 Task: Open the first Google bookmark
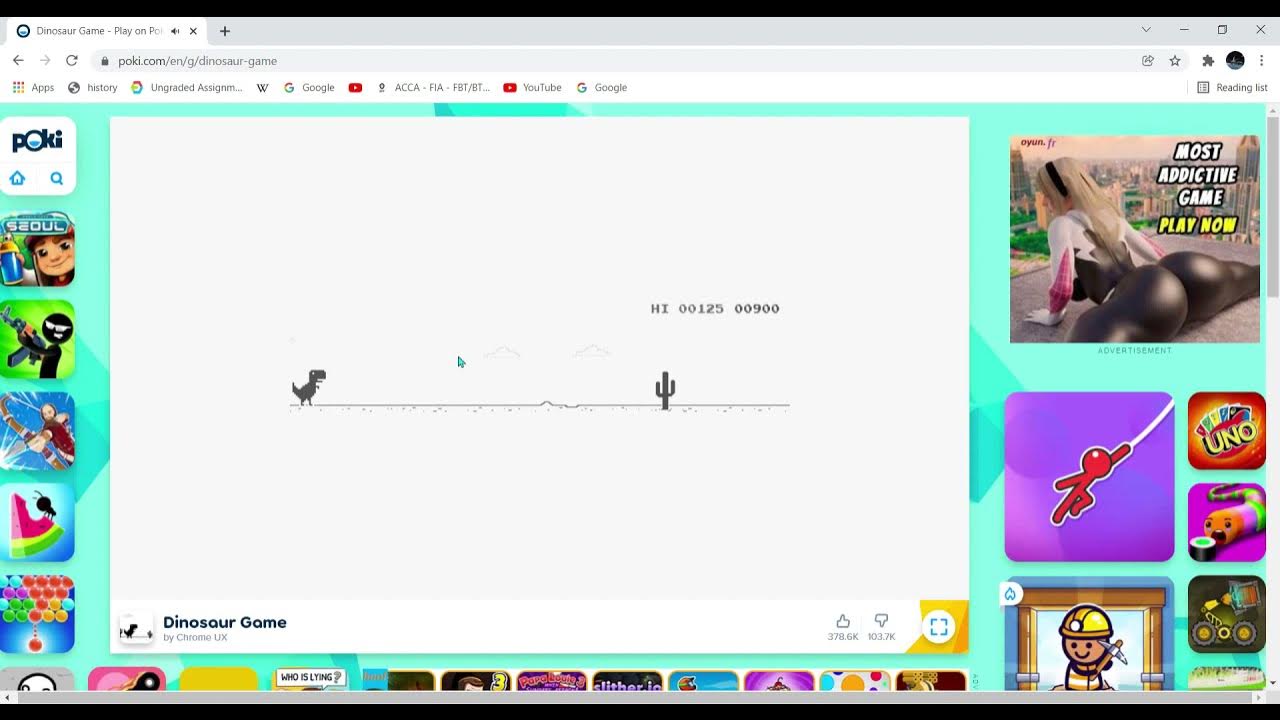pyautogui.click(x=309, y=88)
